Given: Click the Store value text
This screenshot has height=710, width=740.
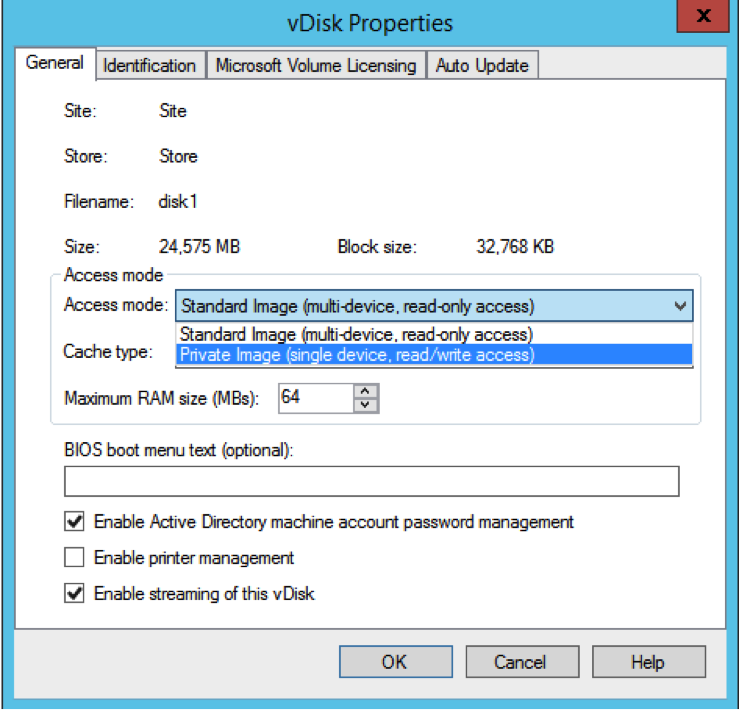Looking at the screenshot, I should (x=178, y=156).
